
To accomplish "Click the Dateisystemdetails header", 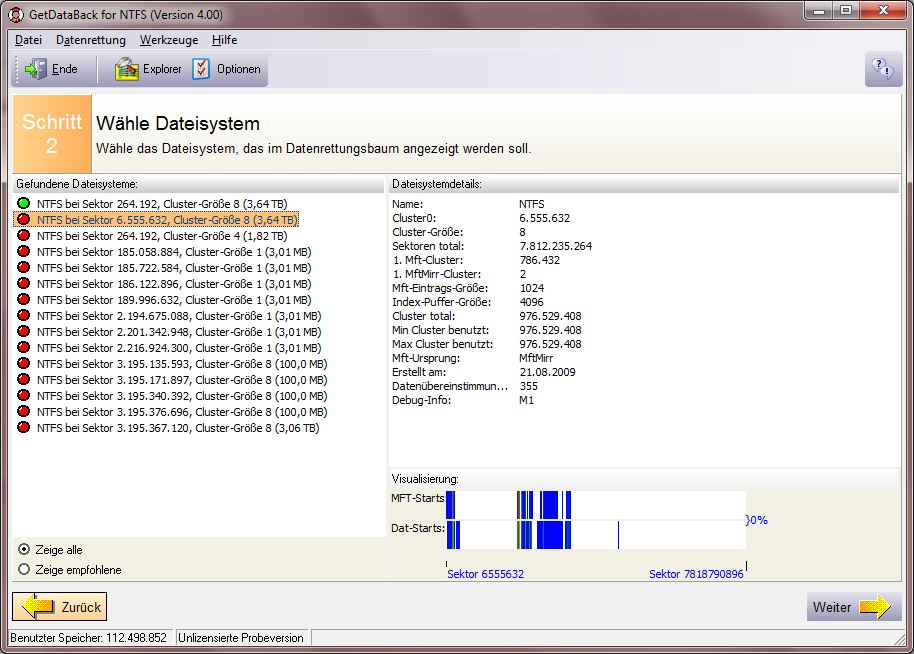I will point(437,184).
